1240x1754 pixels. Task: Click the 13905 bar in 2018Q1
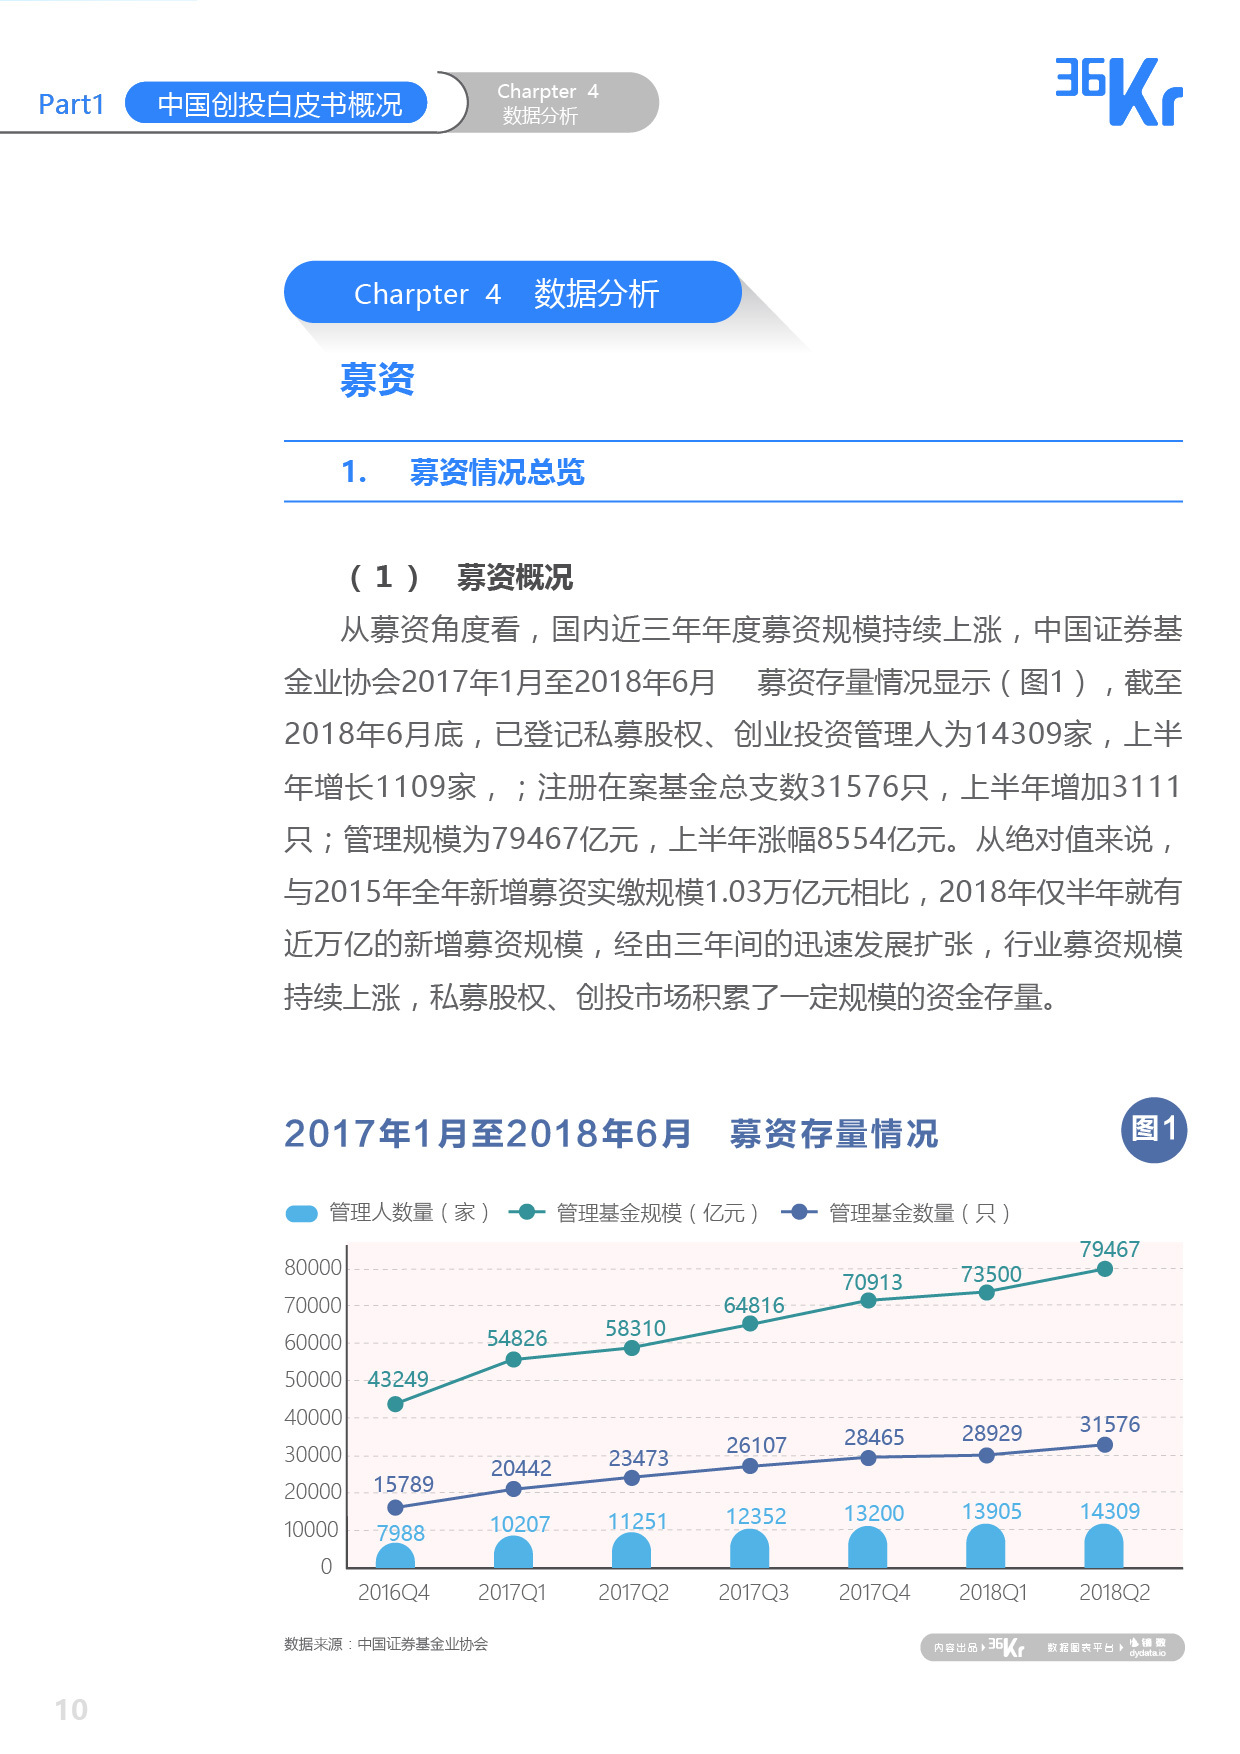986,1546
